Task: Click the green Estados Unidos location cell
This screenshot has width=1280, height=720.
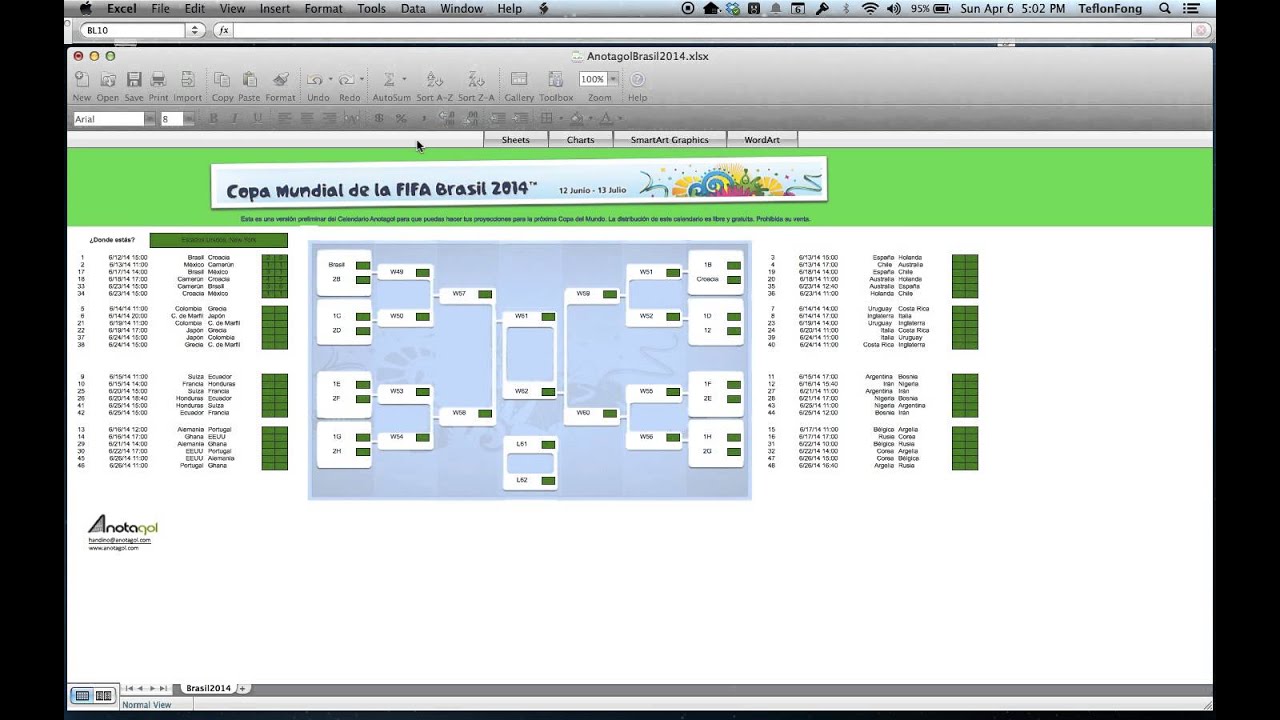Action: pyautogui.click(x=218, y=240)
